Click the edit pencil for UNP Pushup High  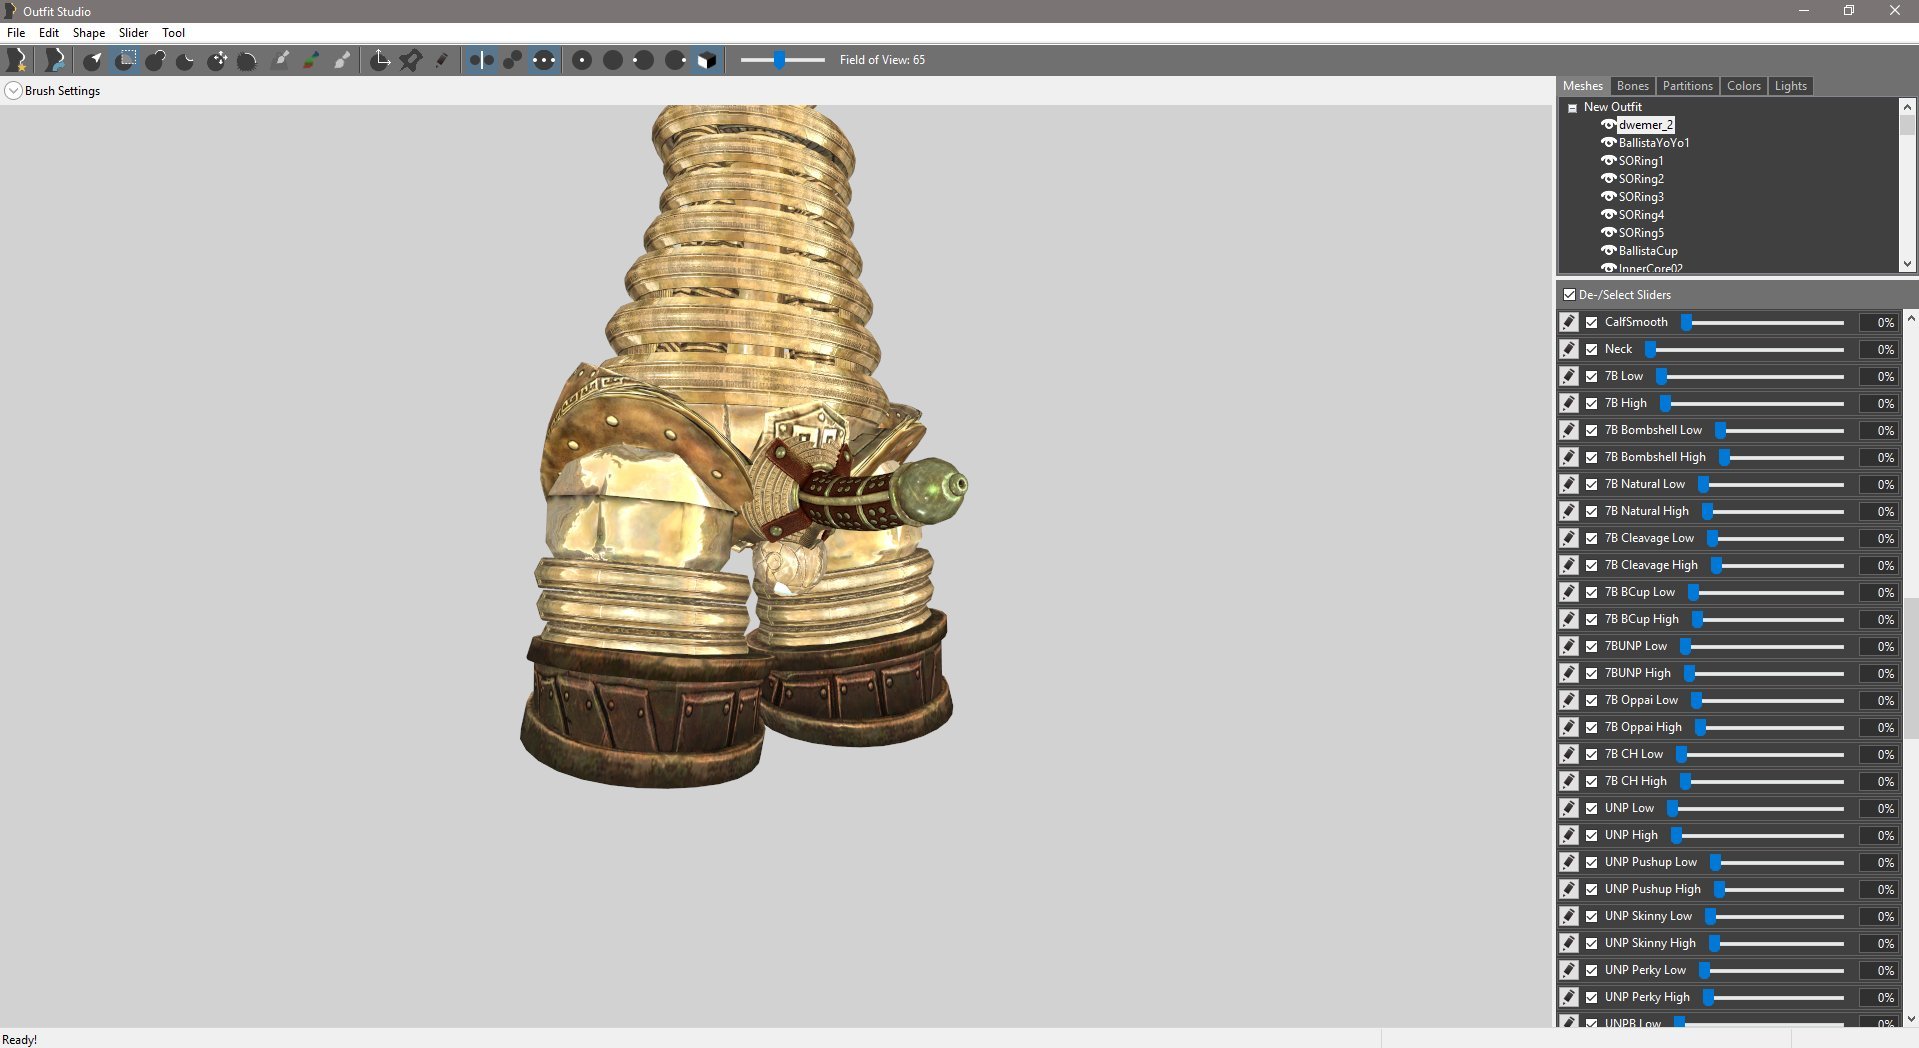1569,889
